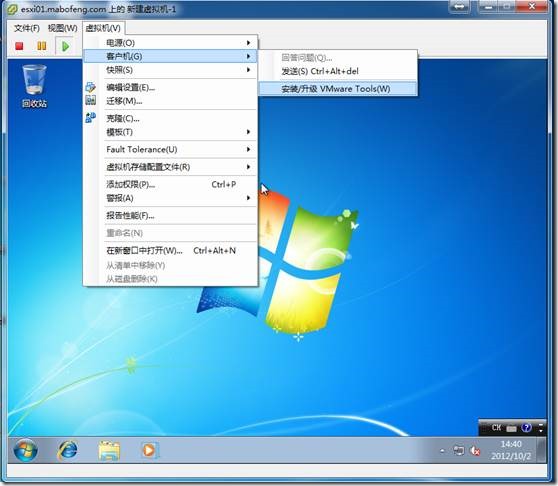This screenshot has width=558, height=486.
Task: Click the language bar help icon
Action: (527, 428)
